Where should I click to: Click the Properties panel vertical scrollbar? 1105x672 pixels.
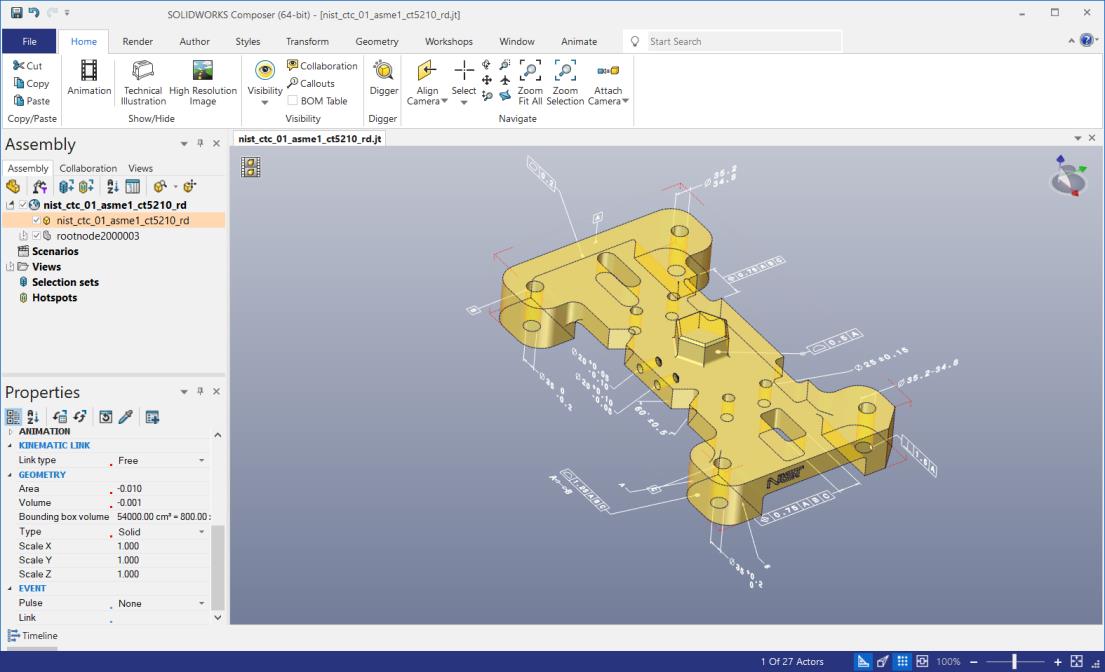pyautogui.click(x=218, y=567)
